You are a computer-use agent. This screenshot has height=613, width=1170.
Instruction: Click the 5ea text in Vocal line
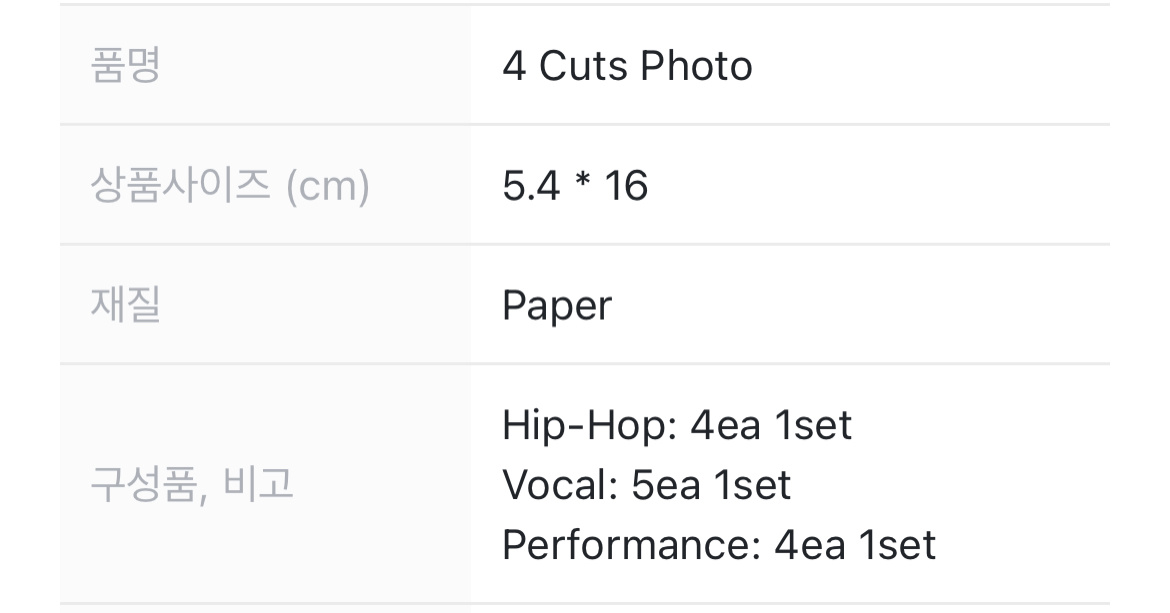click(666, 485)
